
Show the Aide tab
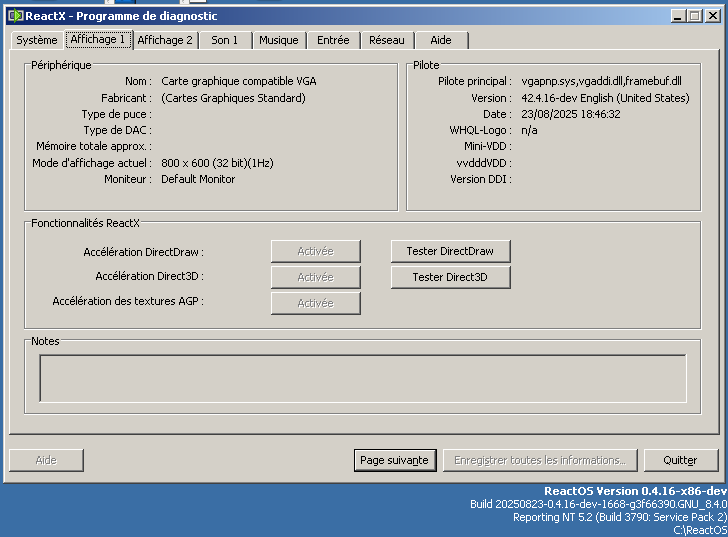[x=441, y=40]
